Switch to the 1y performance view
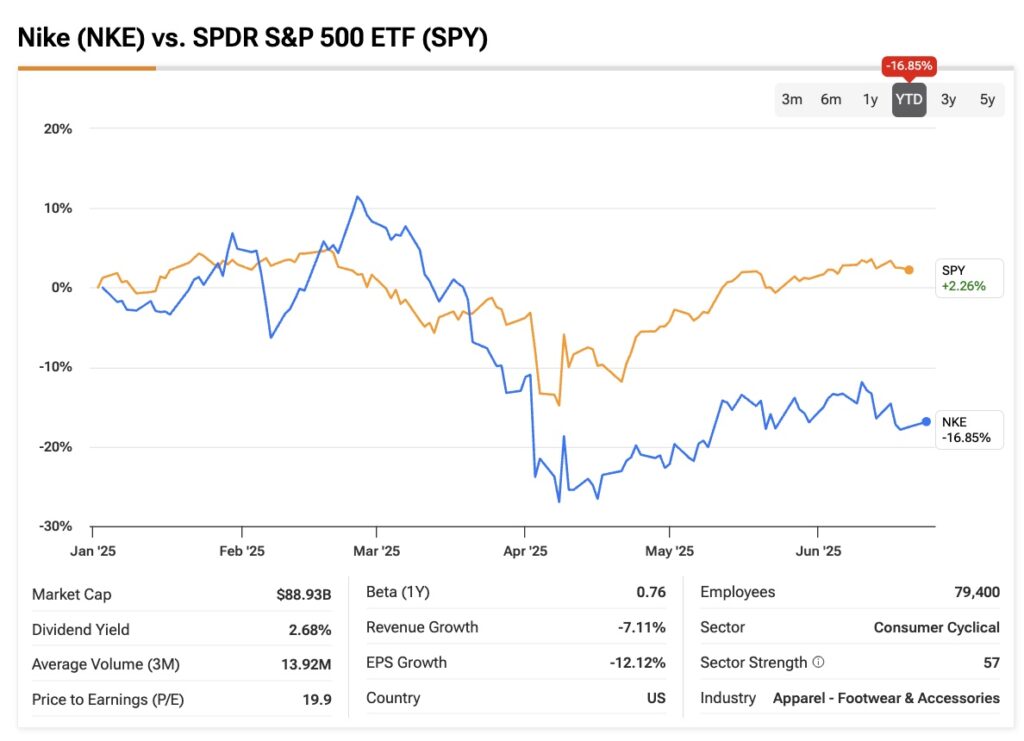 coord(870,99)
